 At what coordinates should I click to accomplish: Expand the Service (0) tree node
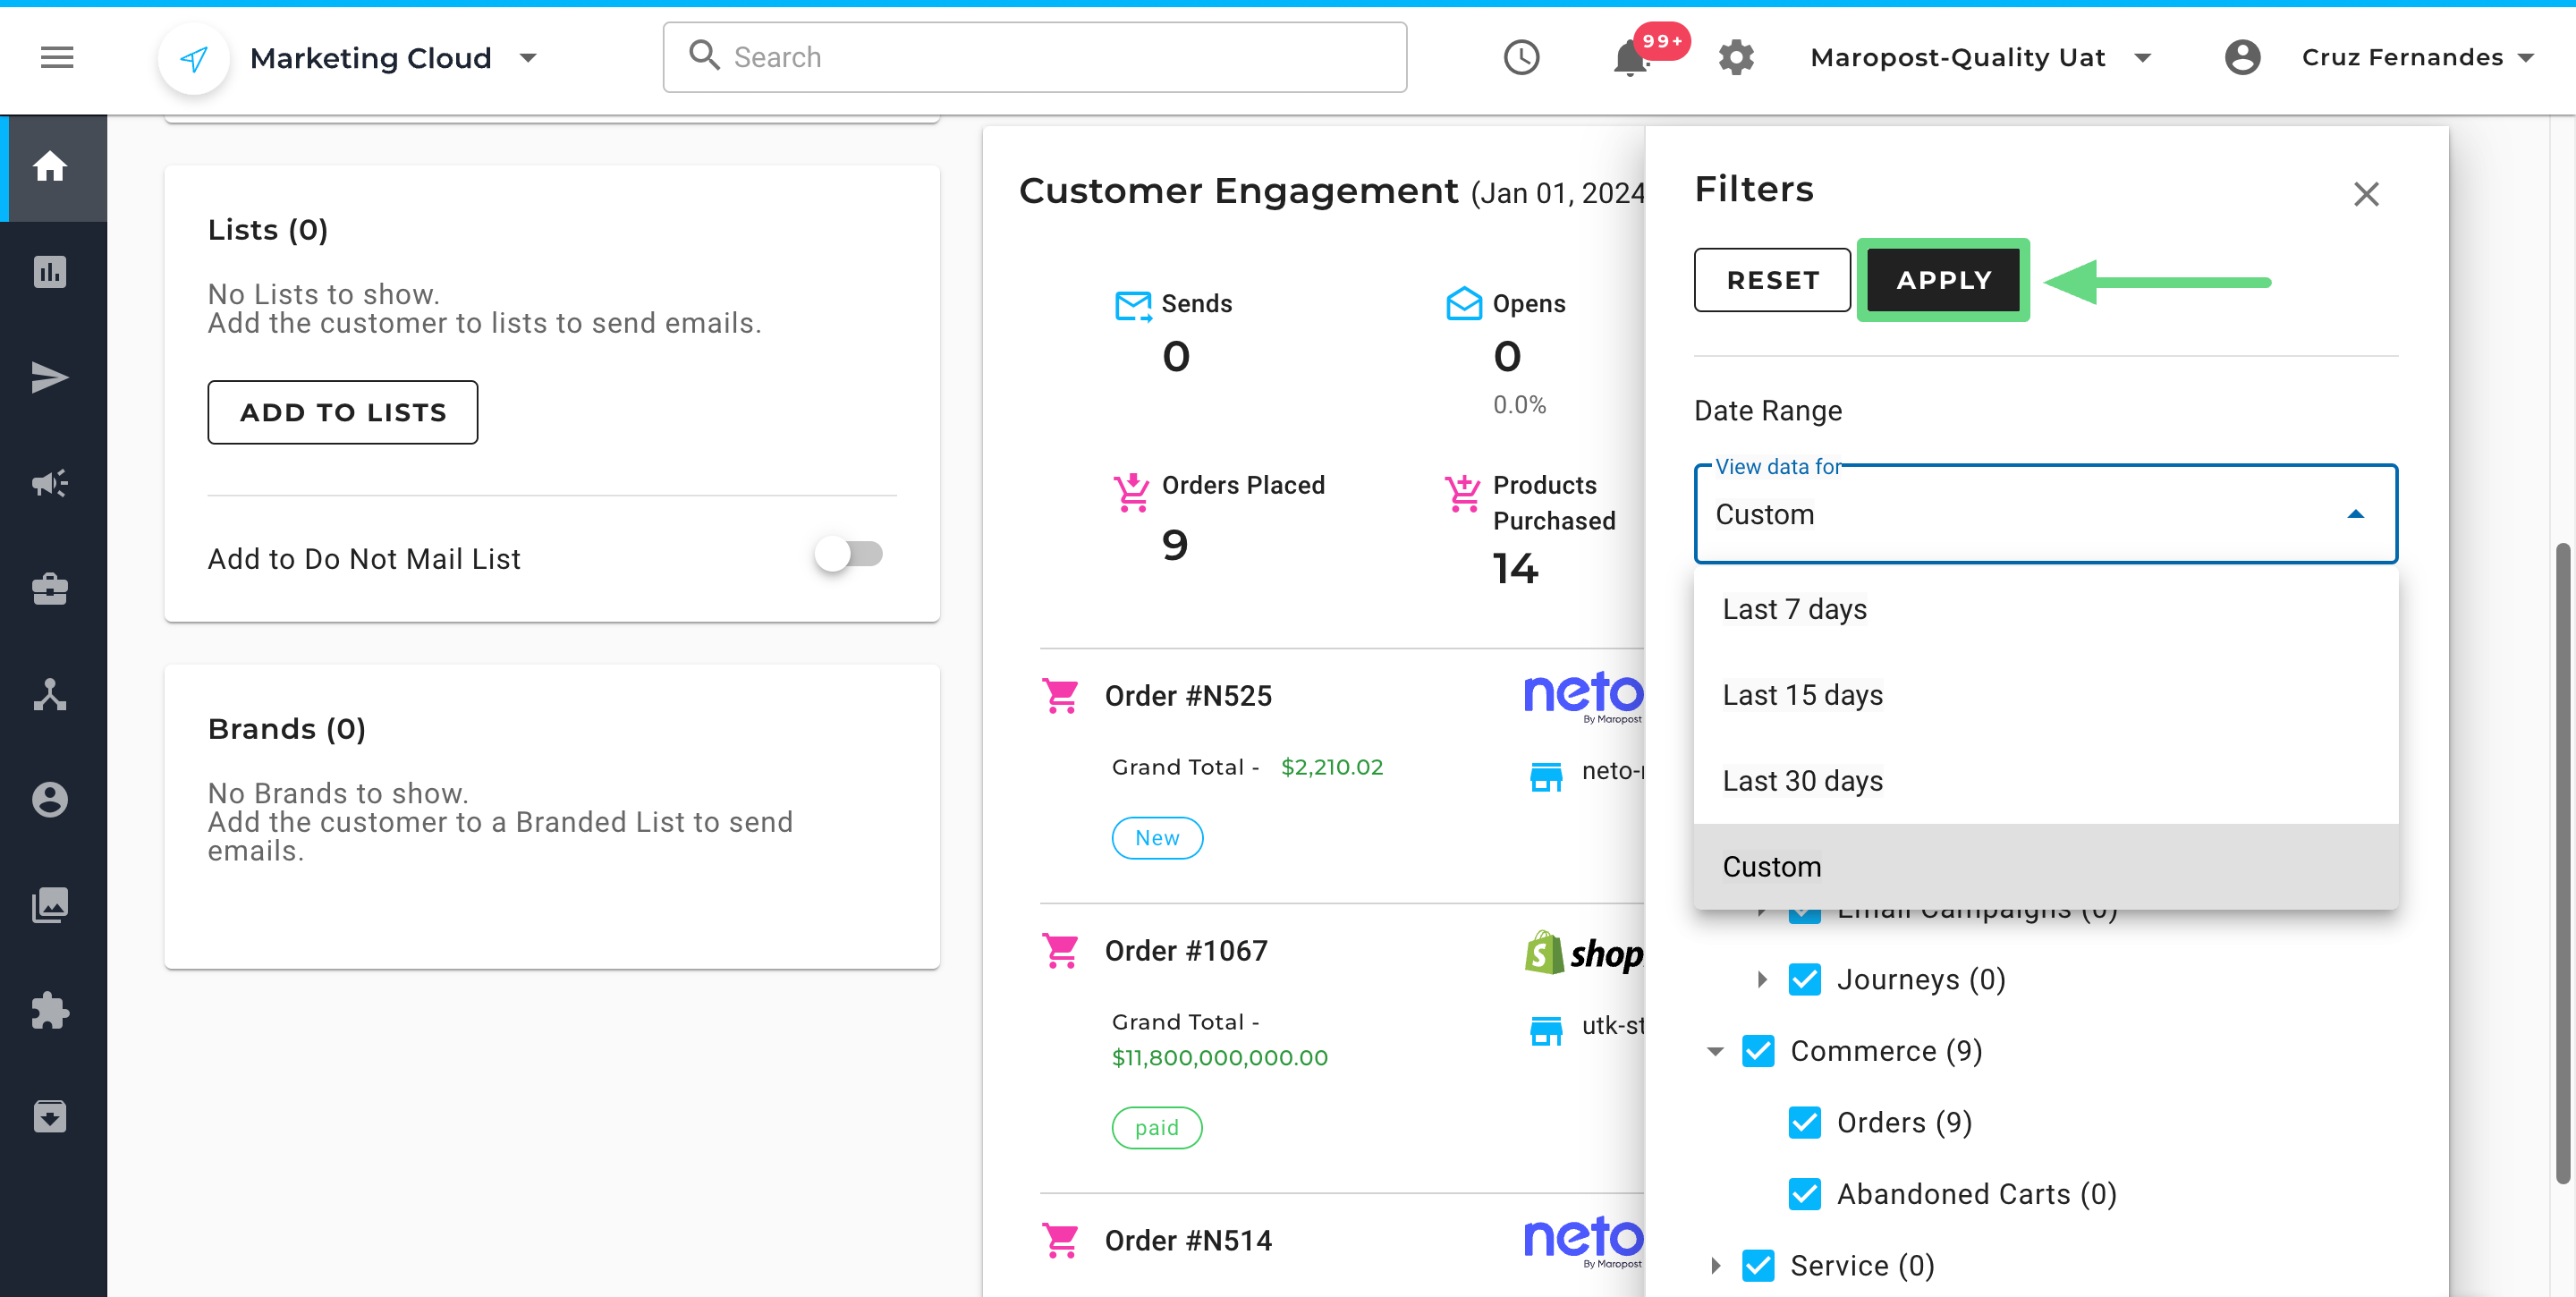coord(1715,1266)
